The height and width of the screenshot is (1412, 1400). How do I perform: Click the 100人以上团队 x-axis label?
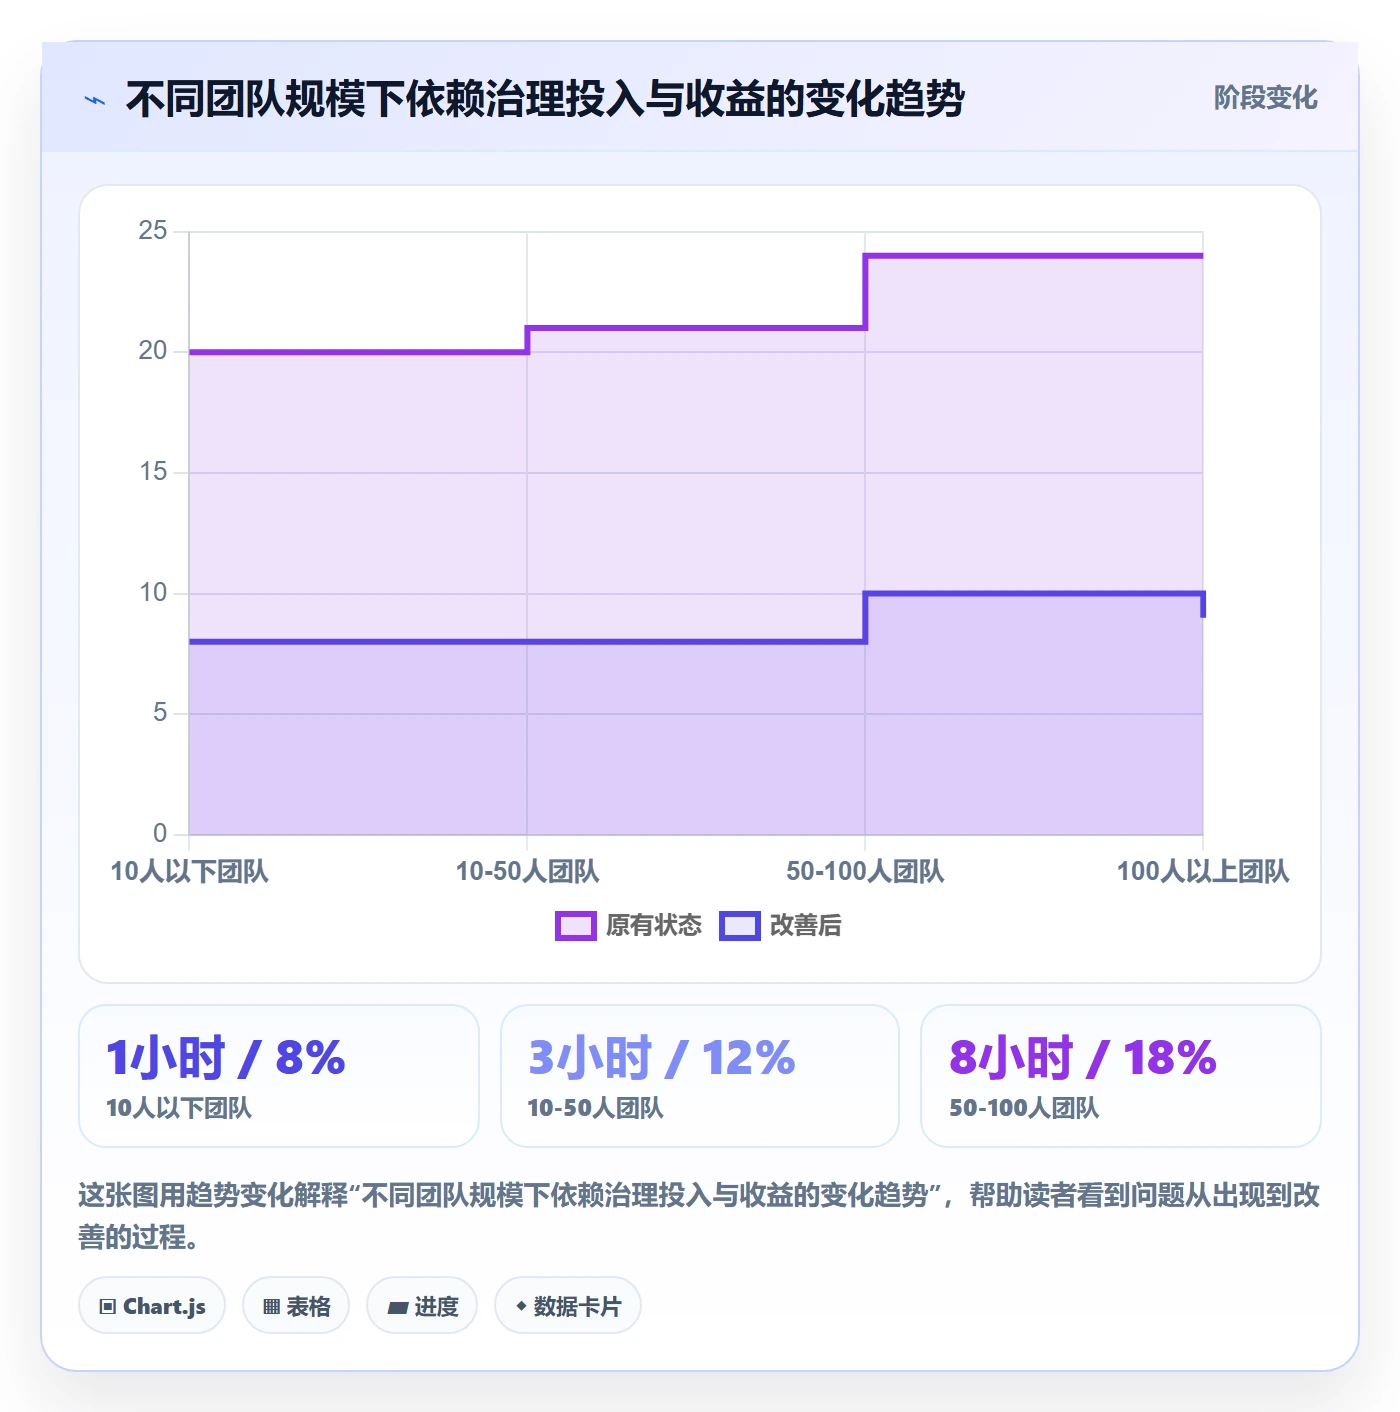click(1203, 871)
